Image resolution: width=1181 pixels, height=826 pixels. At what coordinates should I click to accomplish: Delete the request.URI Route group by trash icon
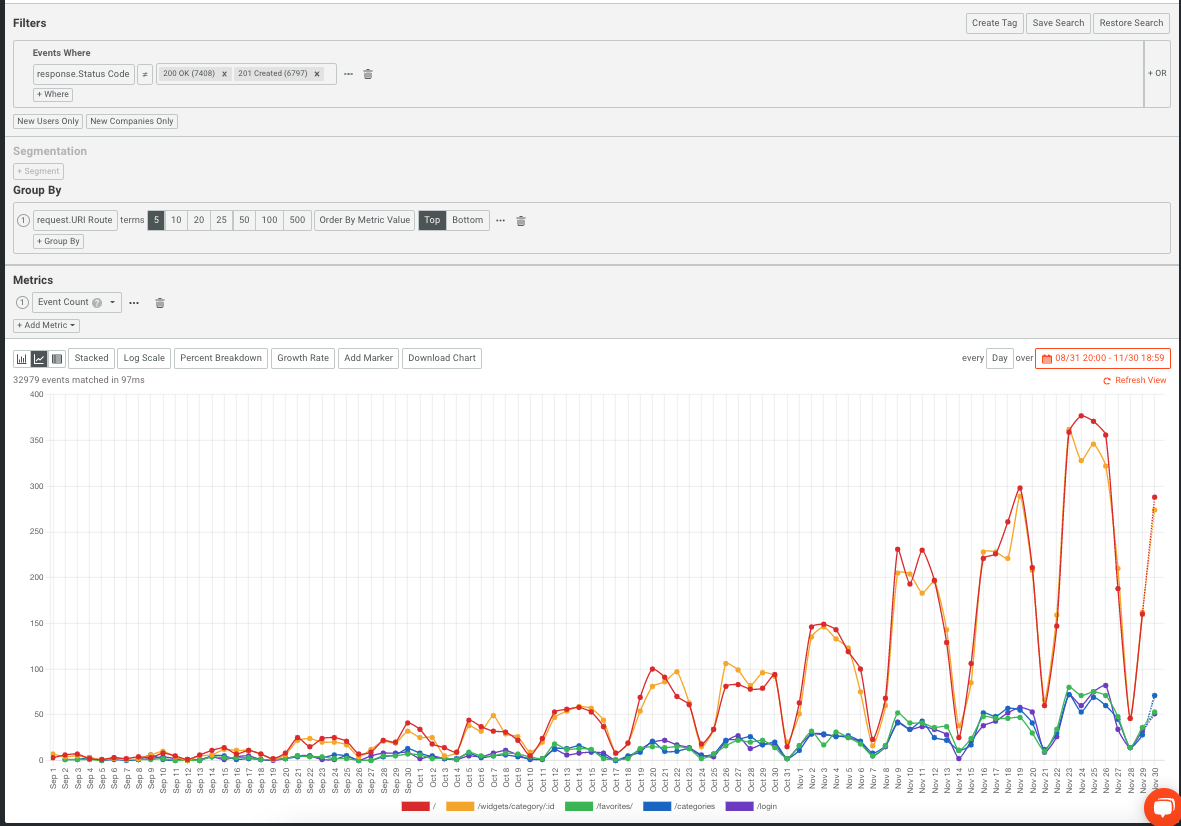point(521,220)
